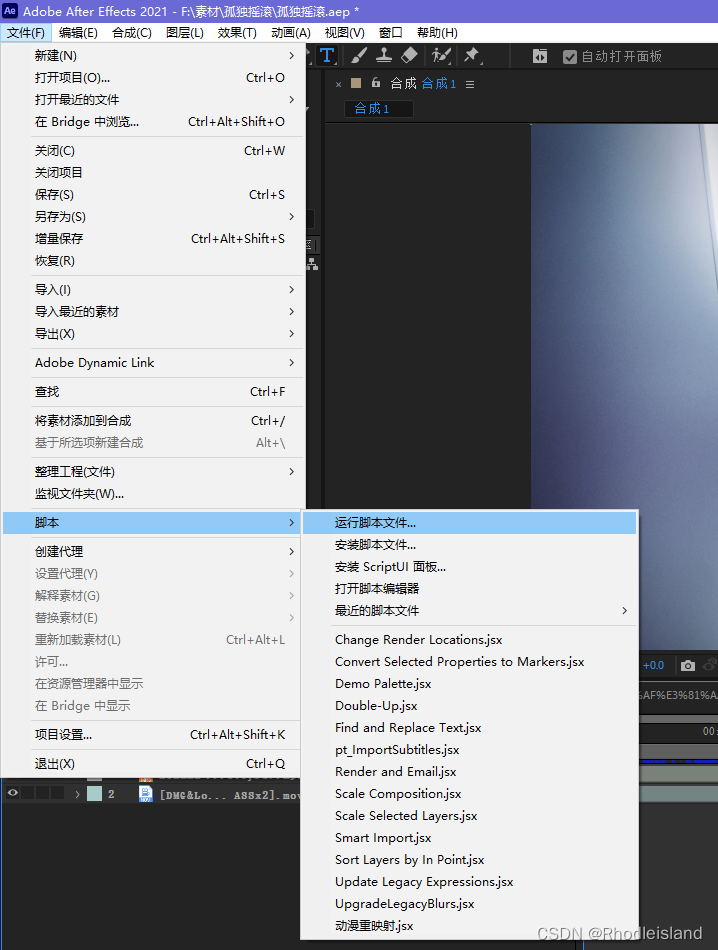Choose 运行脚本文件... from the script submenu
Viewport: 718px width, 950px height.
[470, 523]
